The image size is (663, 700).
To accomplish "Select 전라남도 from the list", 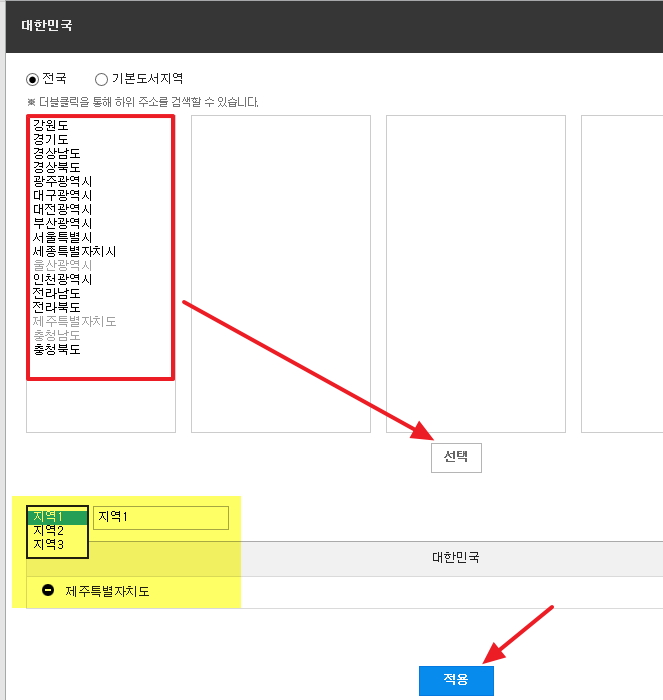I will (57, 293).
